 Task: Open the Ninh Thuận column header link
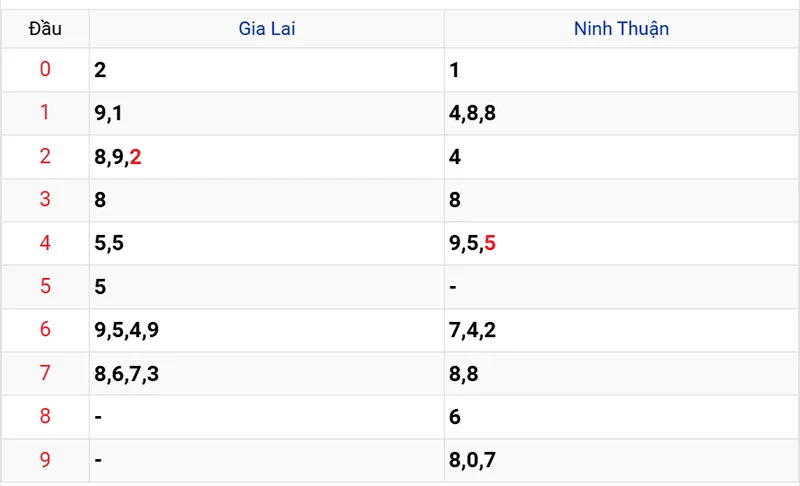(621, 29)
